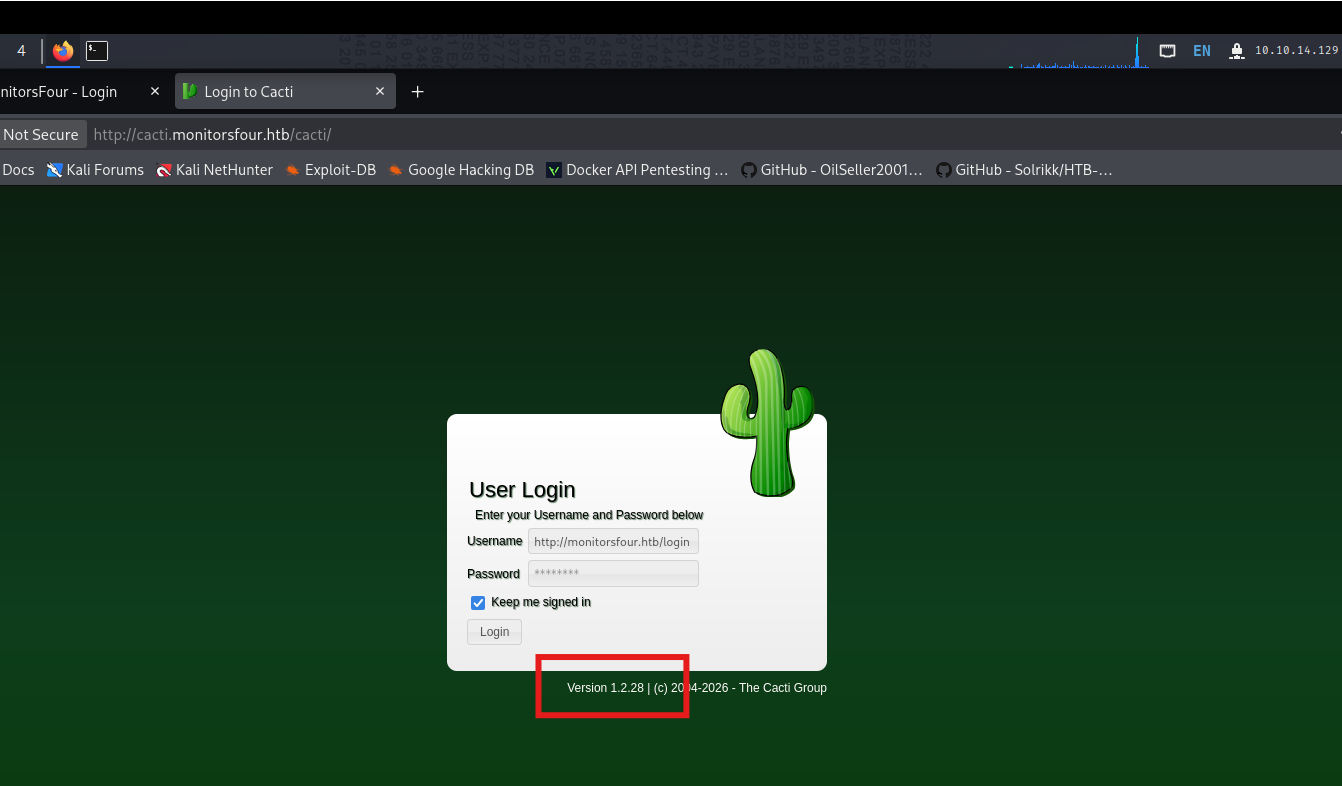Click the Firefox icon in the top panel
The height and width of the screenshot is (786, 1342).
63,51
